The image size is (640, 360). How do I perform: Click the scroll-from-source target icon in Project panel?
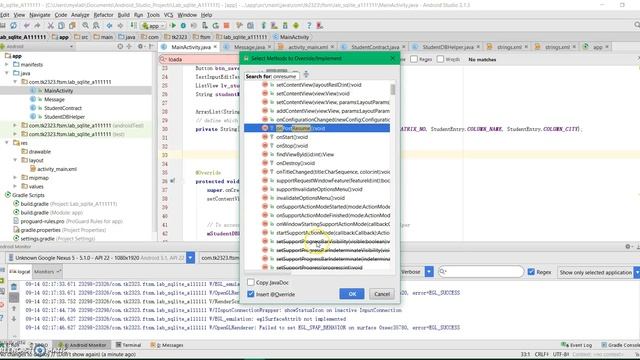pyautogui.click(x=120, y=47)
